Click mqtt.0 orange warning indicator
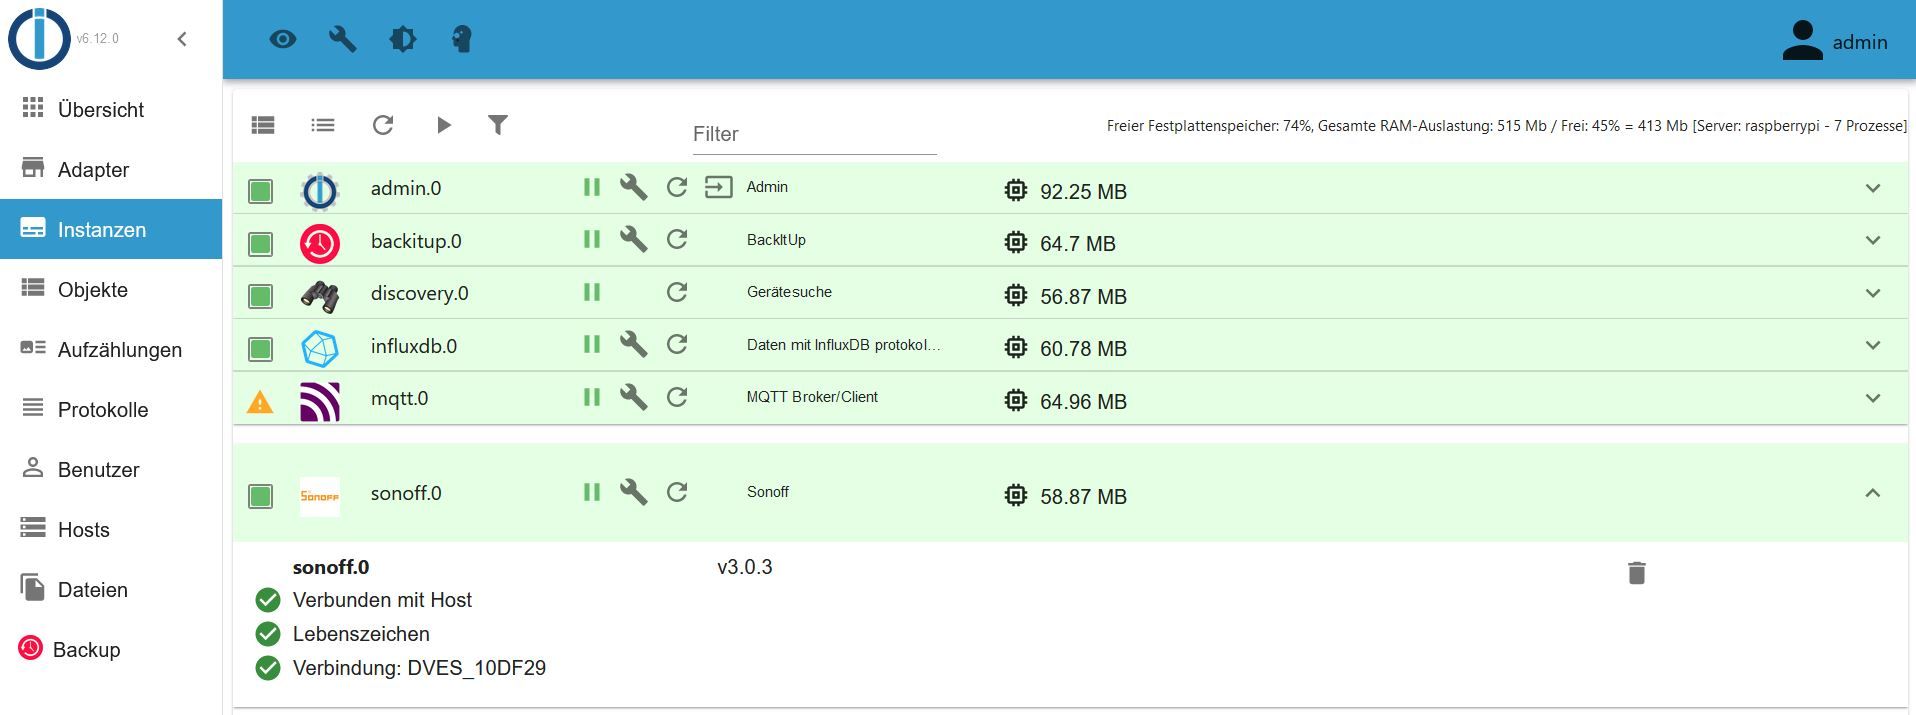Image resolution: width=1916 pixels, height=715 pixels. point(260,402)
